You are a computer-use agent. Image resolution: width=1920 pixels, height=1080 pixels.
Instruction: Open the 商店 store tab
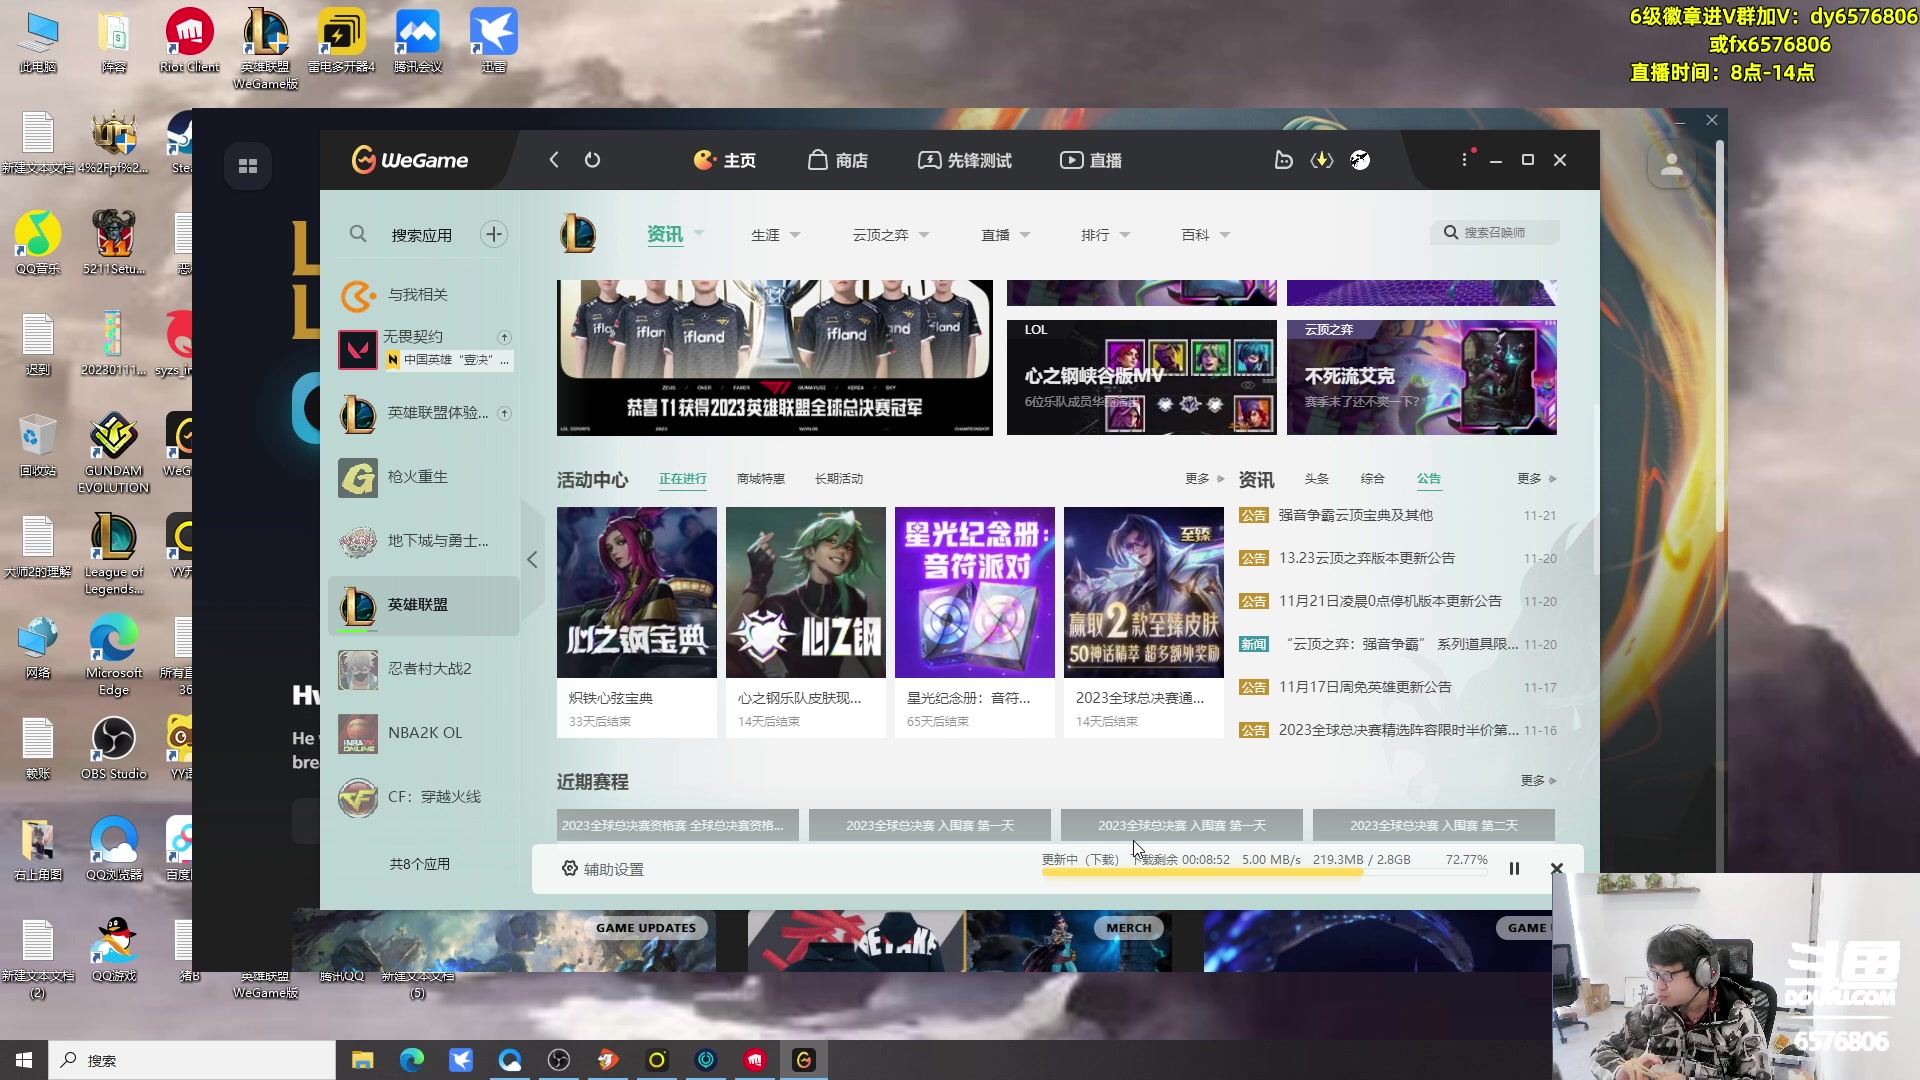point(838,160)
